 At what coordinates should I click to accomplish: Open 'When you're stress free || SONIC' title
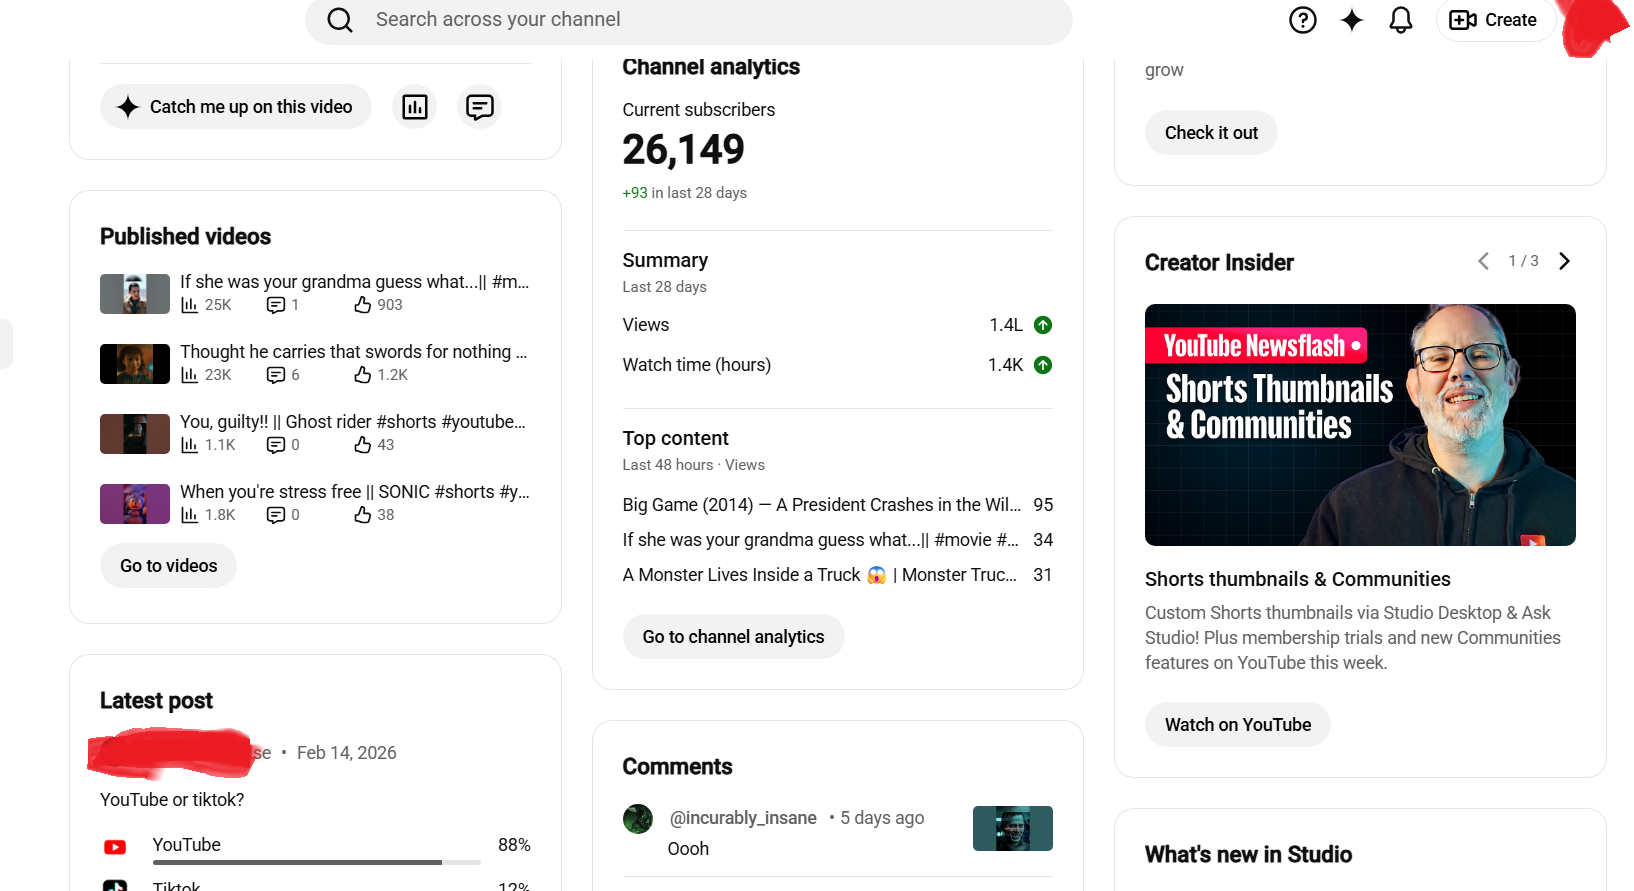[355, 492]
